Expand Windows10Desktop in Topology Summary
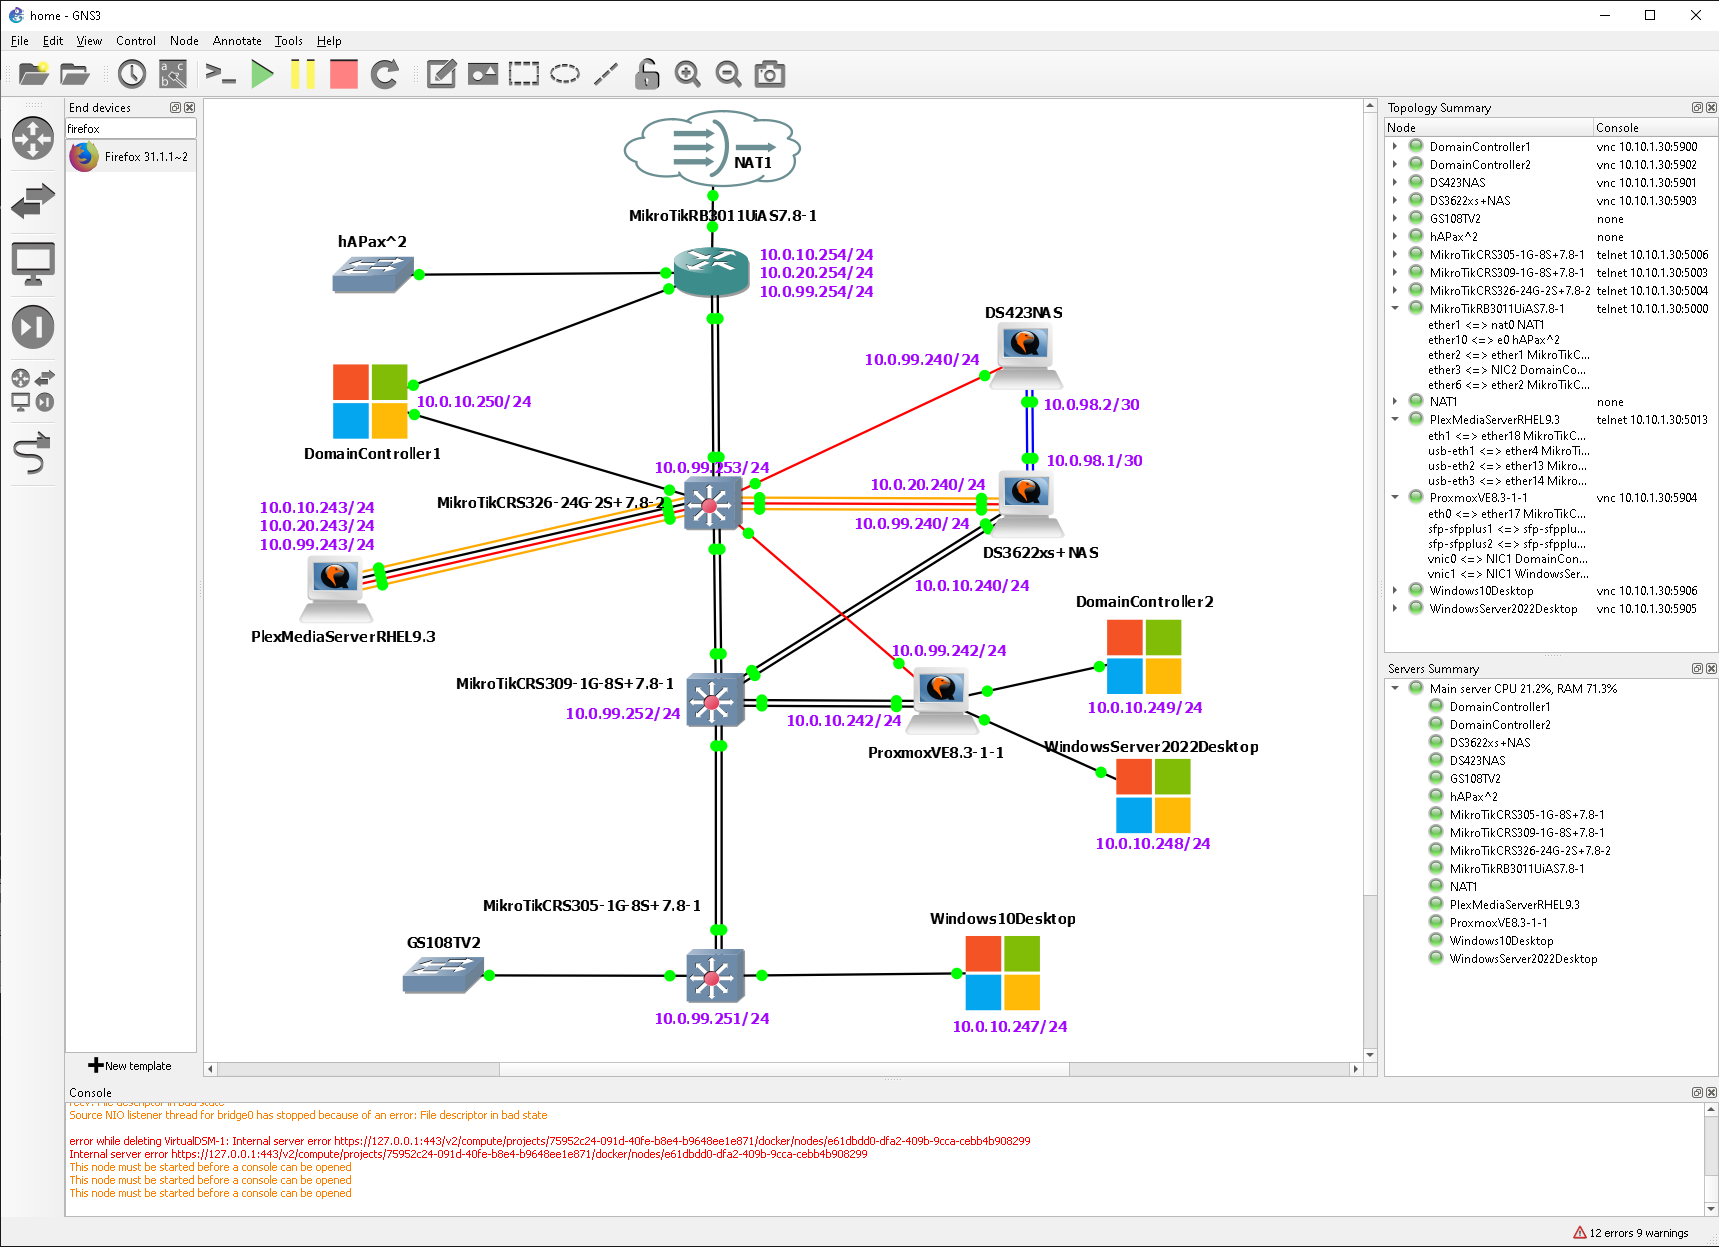Viewport: 1719px width, 1247px height. tap(1395, 590)
